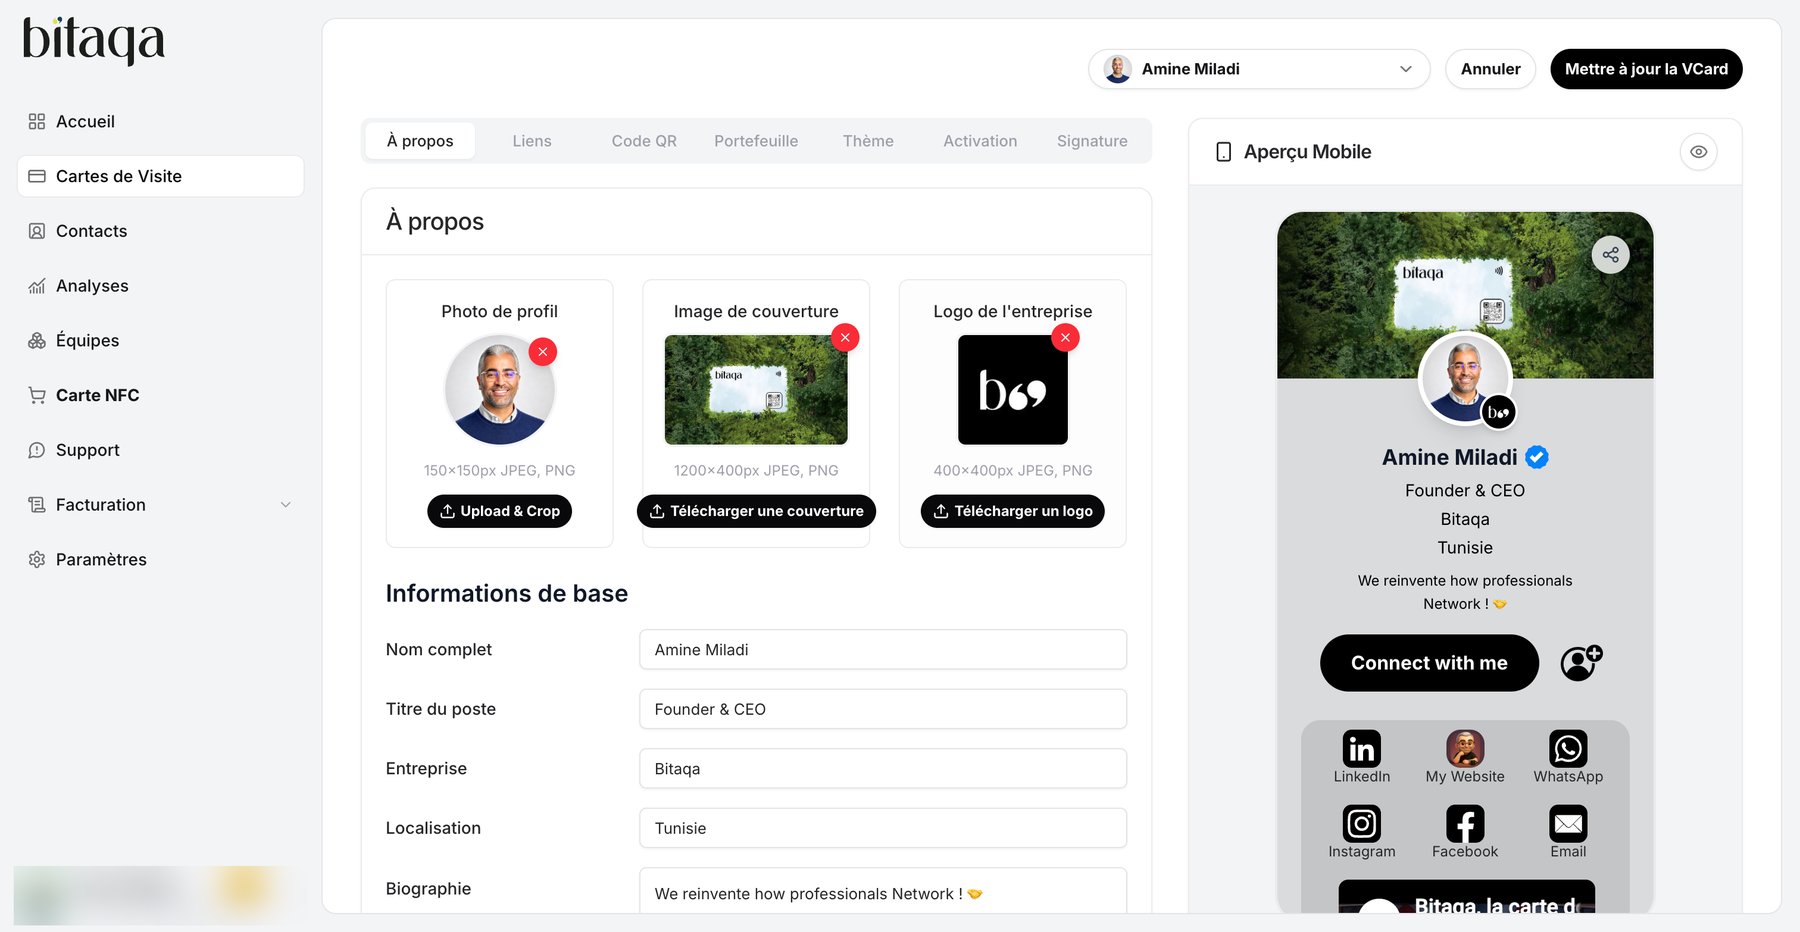Open the Analyses chart icon
The image size is (1800, 932).
tap(37, 286)
